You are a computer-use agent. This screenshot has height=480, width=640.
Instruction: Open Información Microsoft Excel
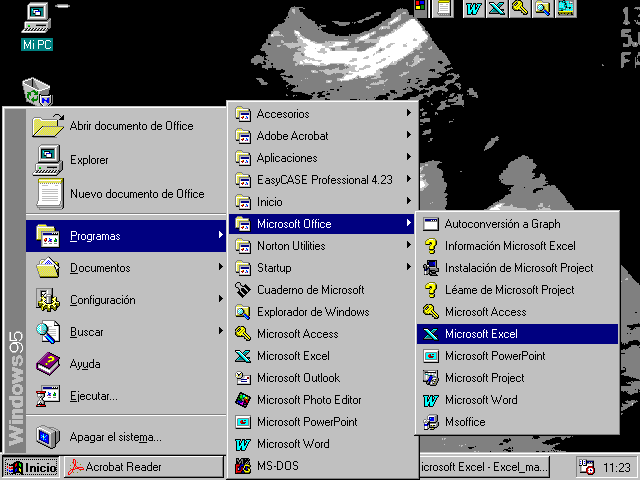pos(518,246)
